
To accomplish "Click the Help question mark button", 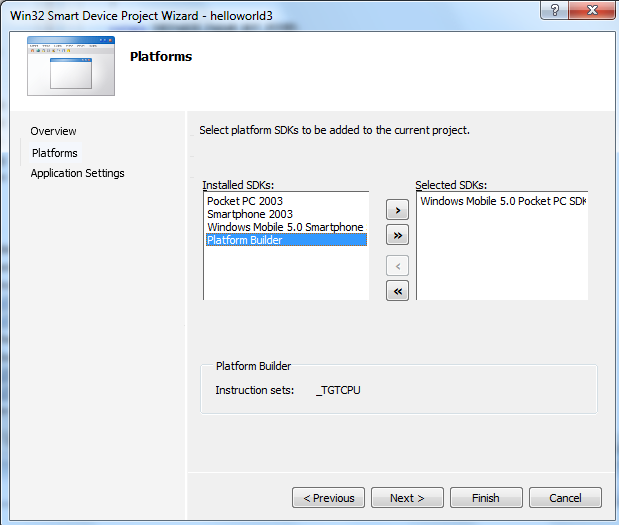I will (x=555, y=10).
